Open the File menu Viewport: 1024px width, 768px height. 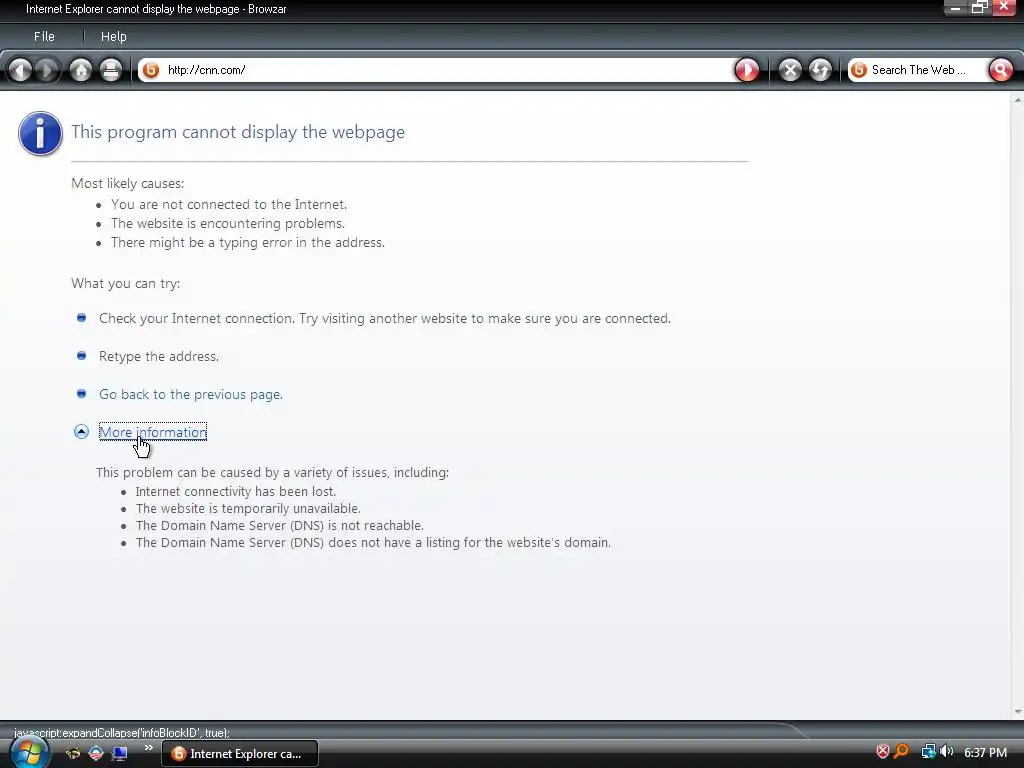44,37
